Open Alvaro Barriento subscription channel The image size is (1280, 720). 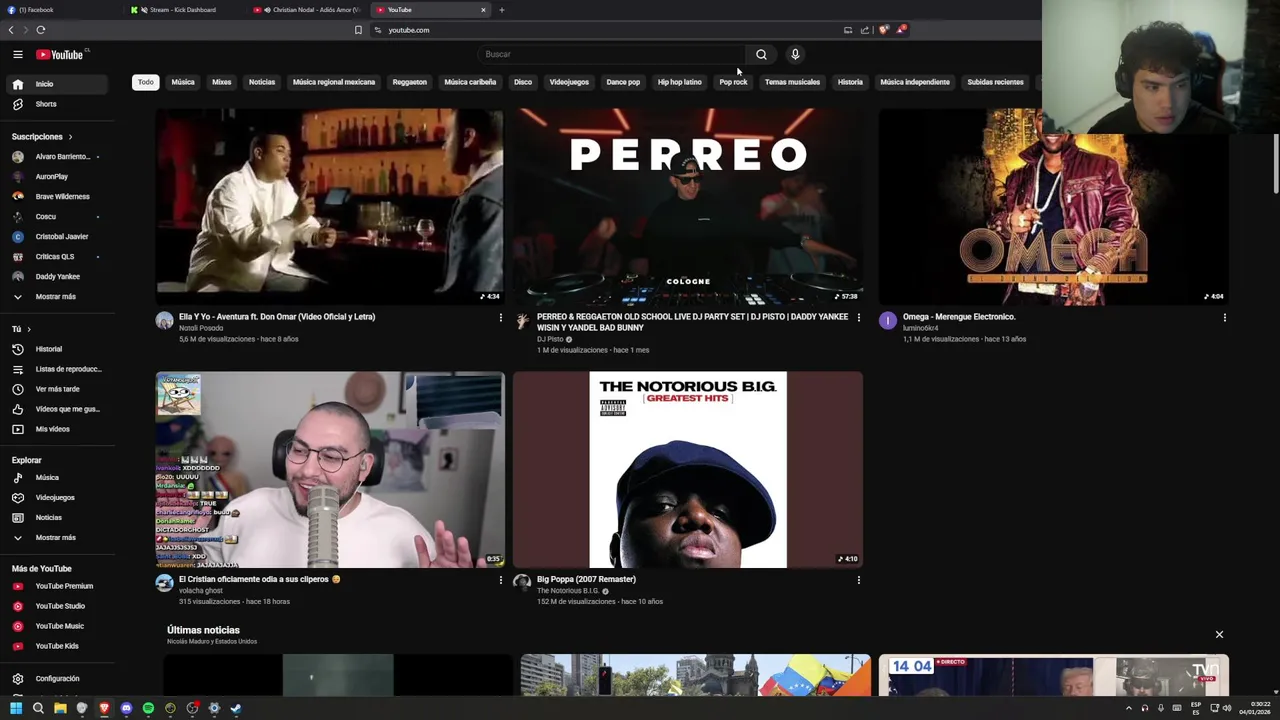point(57,157)
